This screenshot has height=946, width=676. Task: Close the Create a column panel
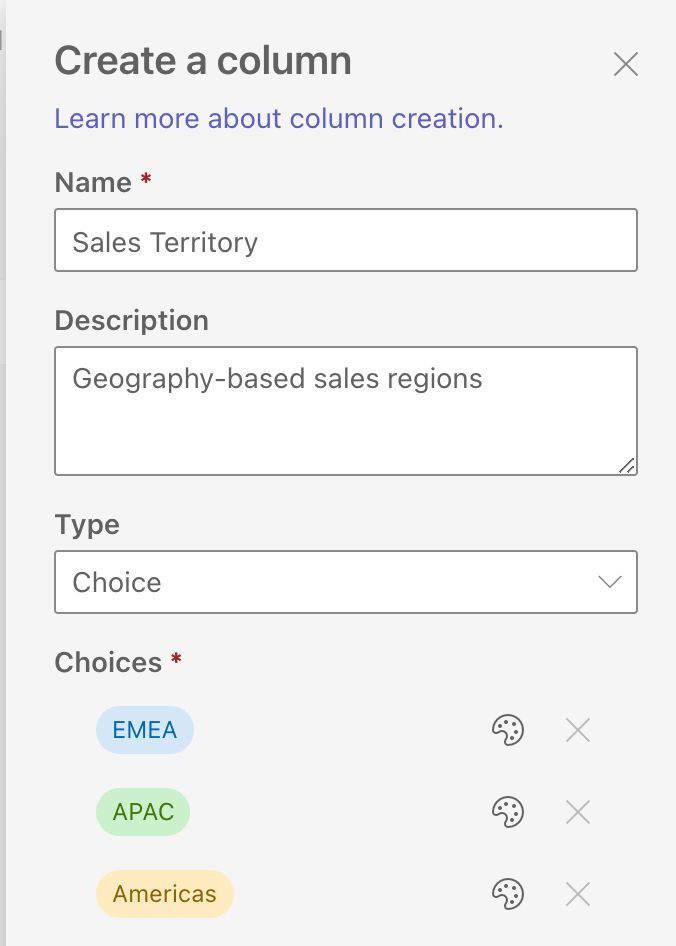(x=626, y=65)
